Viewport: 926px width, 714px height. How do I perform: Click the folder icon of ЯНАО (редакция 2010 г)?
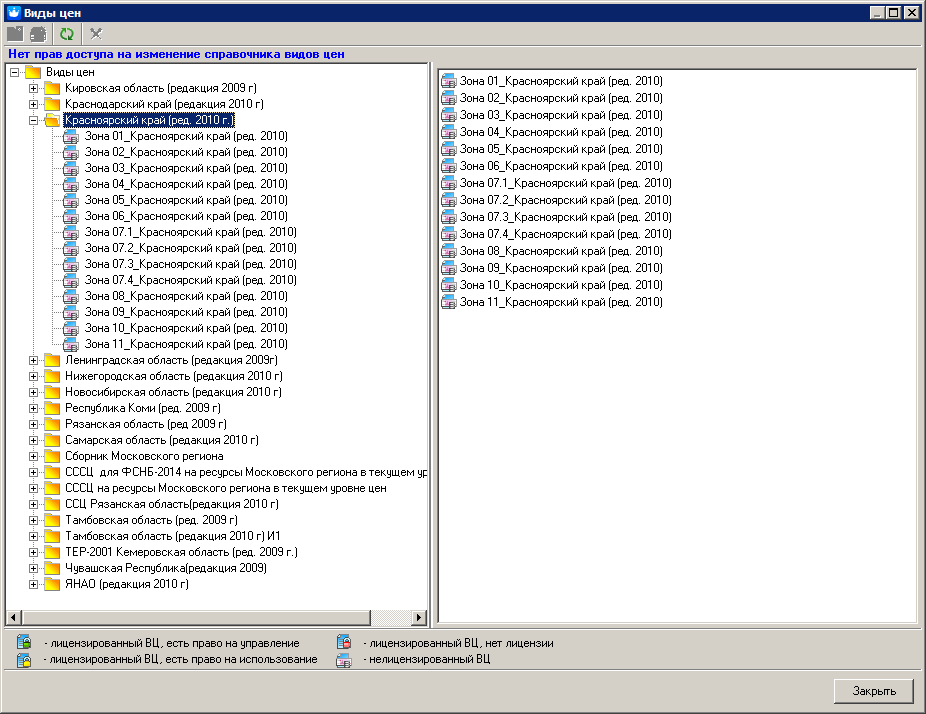click(x=52, y=584)
